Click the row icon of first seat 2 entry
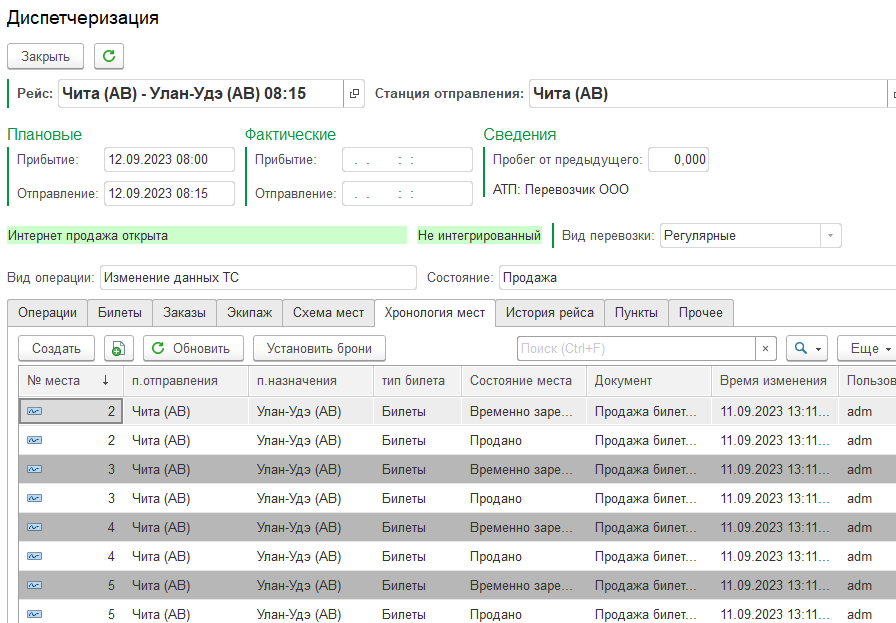The image size is (896, 623). pyautogui.click(x=35, y=411)
